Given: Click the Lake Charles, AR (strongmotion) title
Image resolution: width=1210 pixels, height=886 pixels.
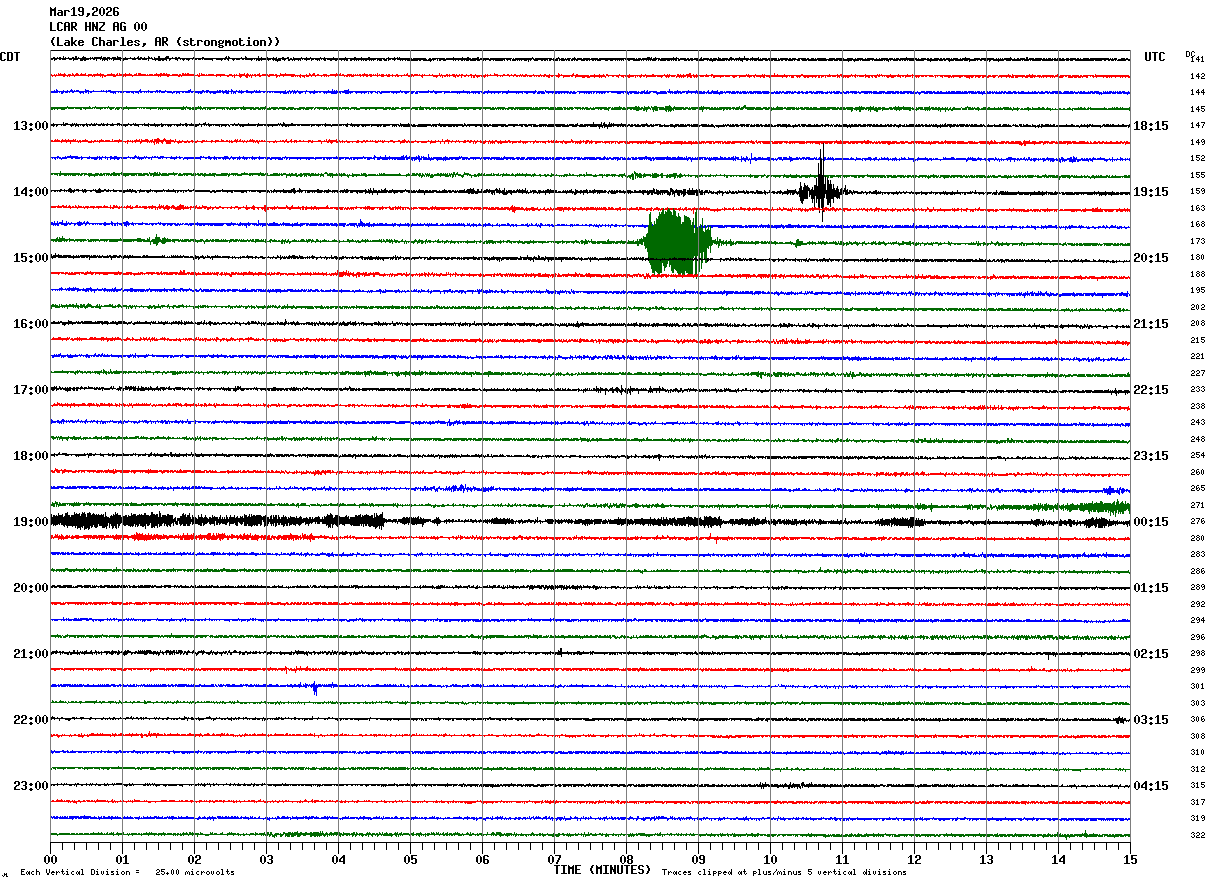Looking at the screenshot, I should click(165, 42).
